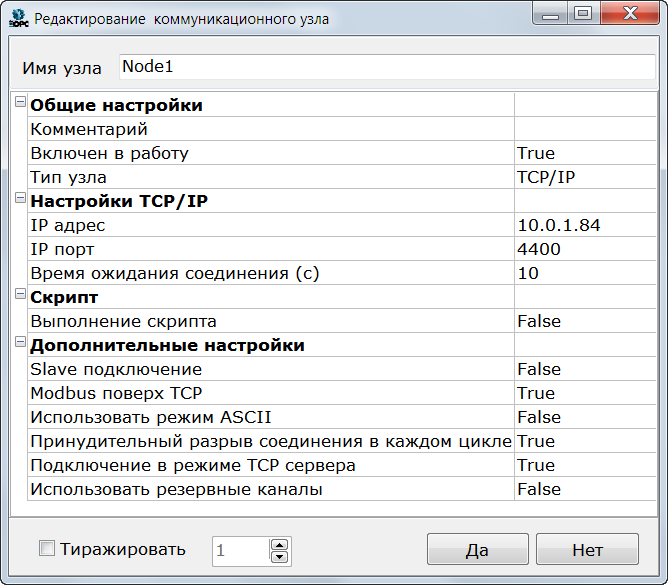The width and height of the screenshot is (668, 585).
Task: Change Подключение в режиме TCP сервера value True
Action: (x=585, y=465)
